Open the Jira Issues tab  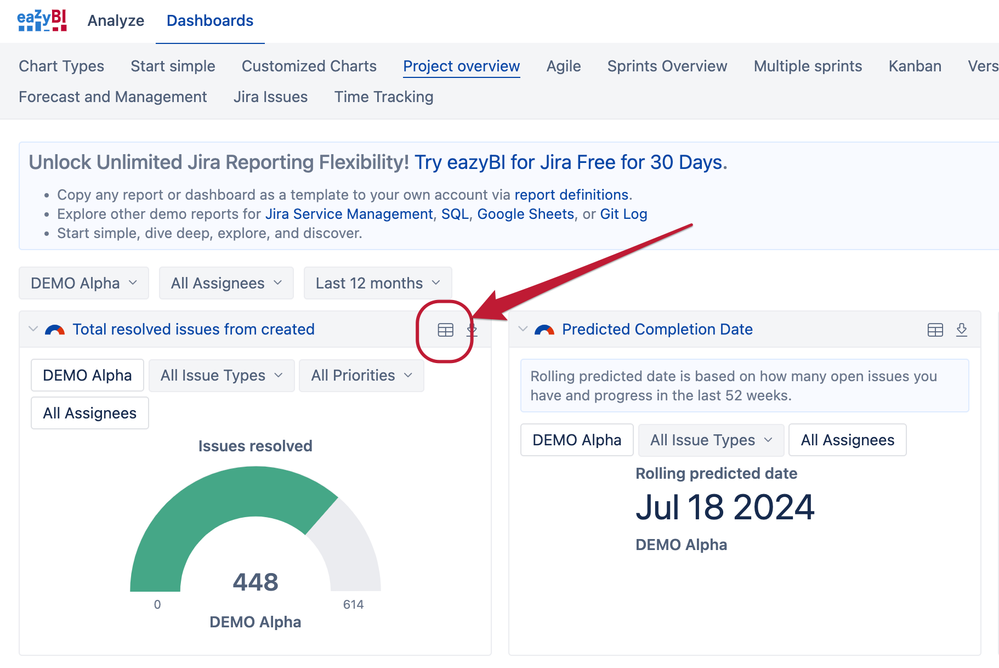point(270,97)
